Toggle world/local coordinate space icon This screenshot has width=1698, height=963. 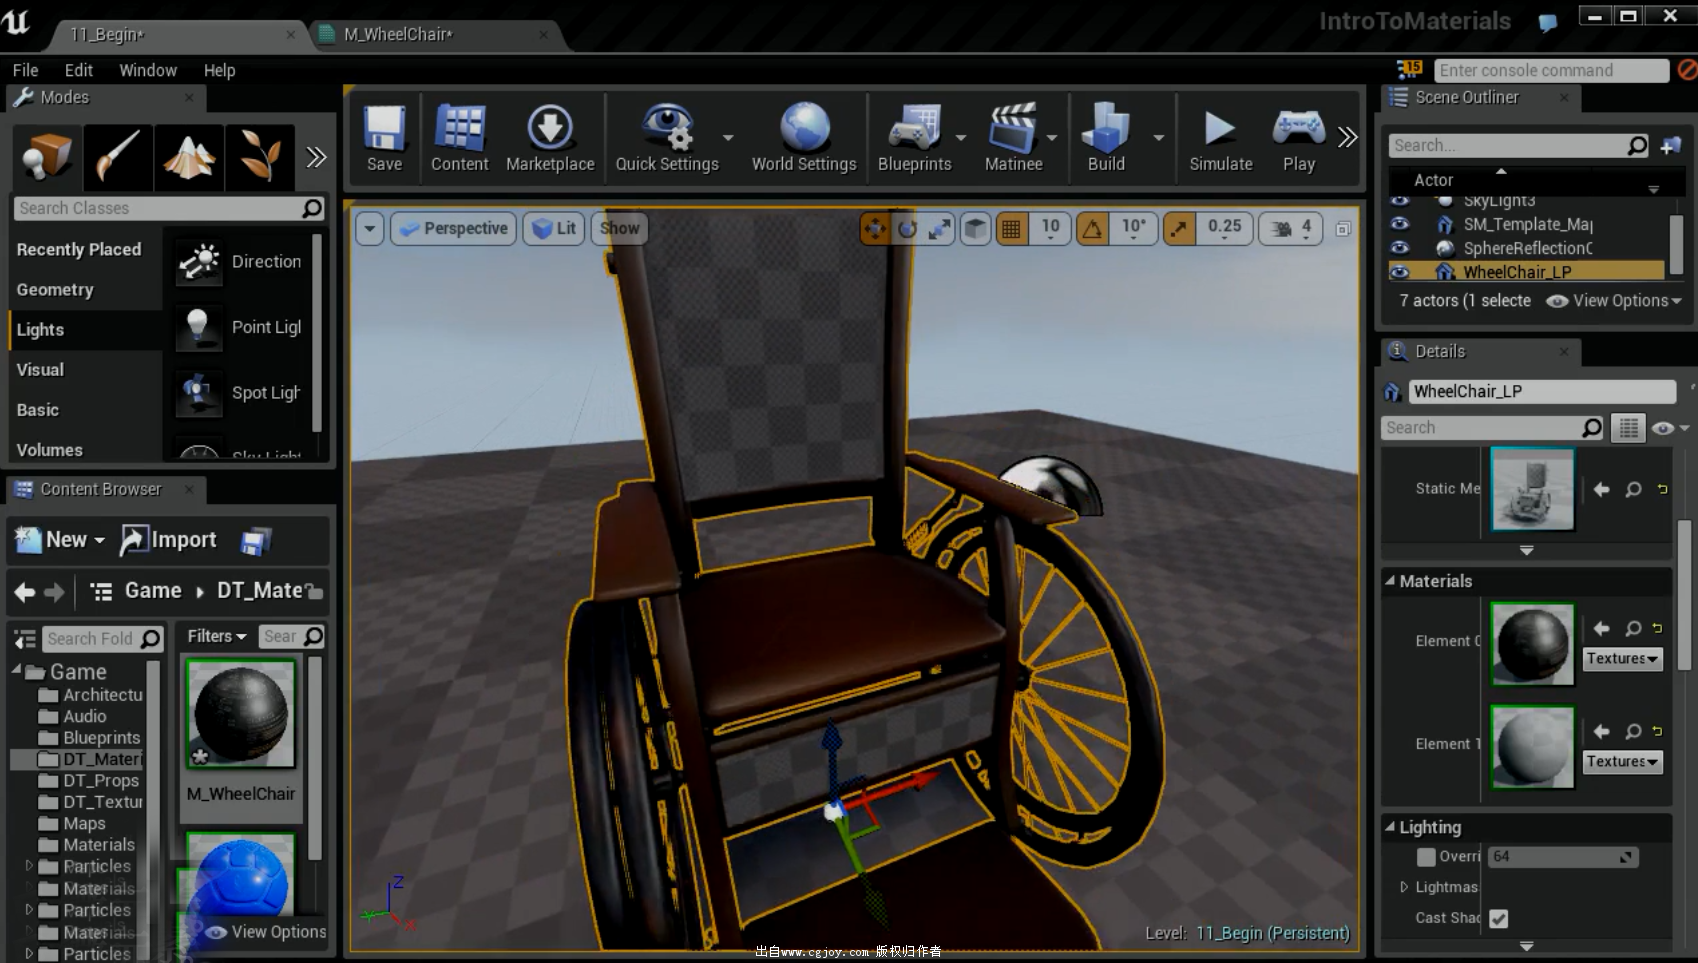(x=975, y=229)
